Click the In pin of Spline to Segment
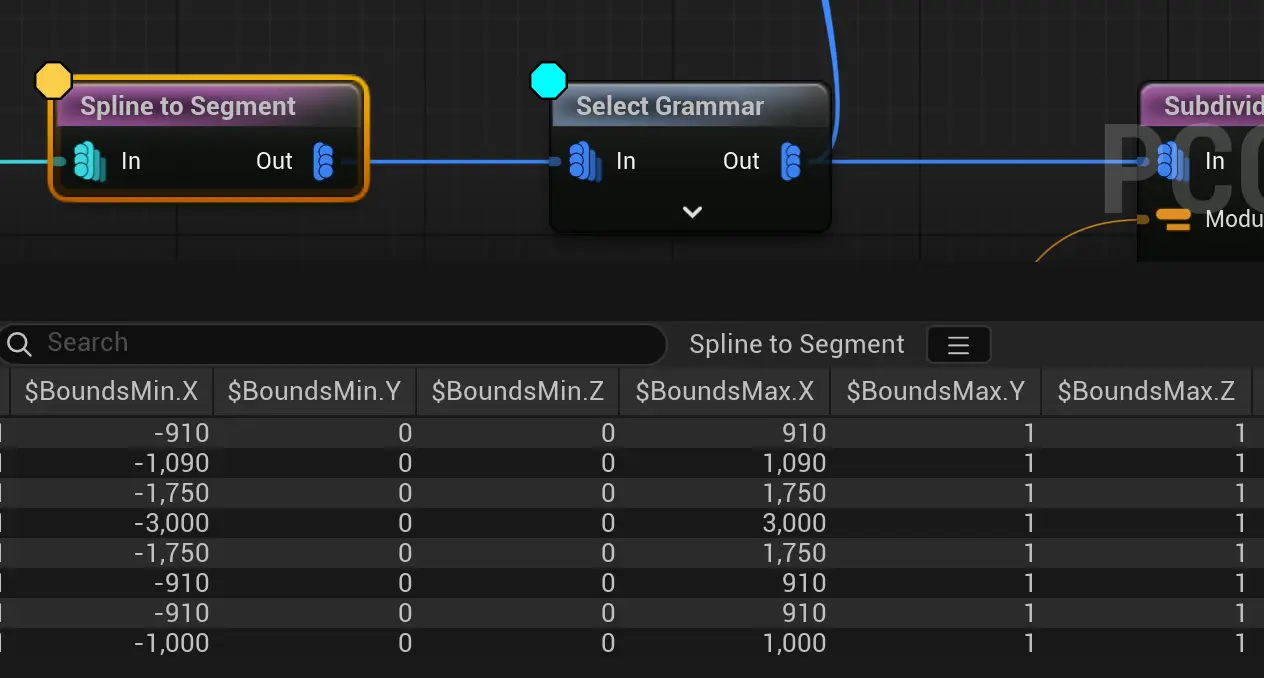 [x=89, y=161]
